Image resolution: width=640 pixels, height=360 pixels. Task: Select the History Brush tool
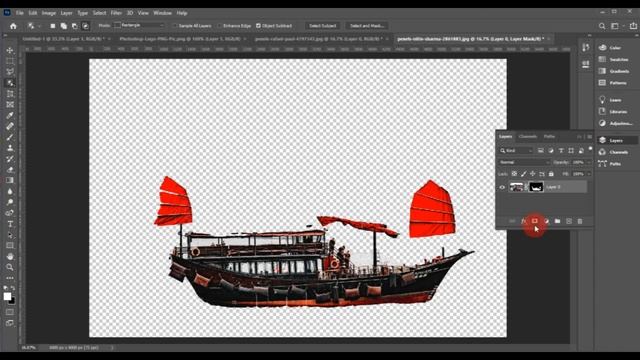click(x=10, y=159)
